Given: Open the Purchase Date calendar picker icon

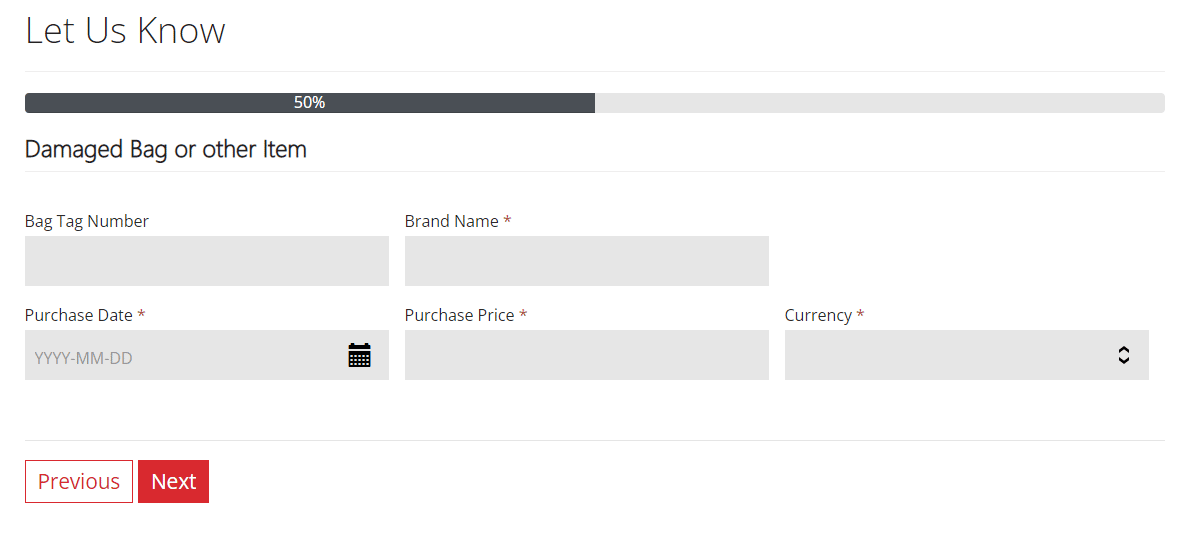Looking at the screenshot, I should point(359,355).
